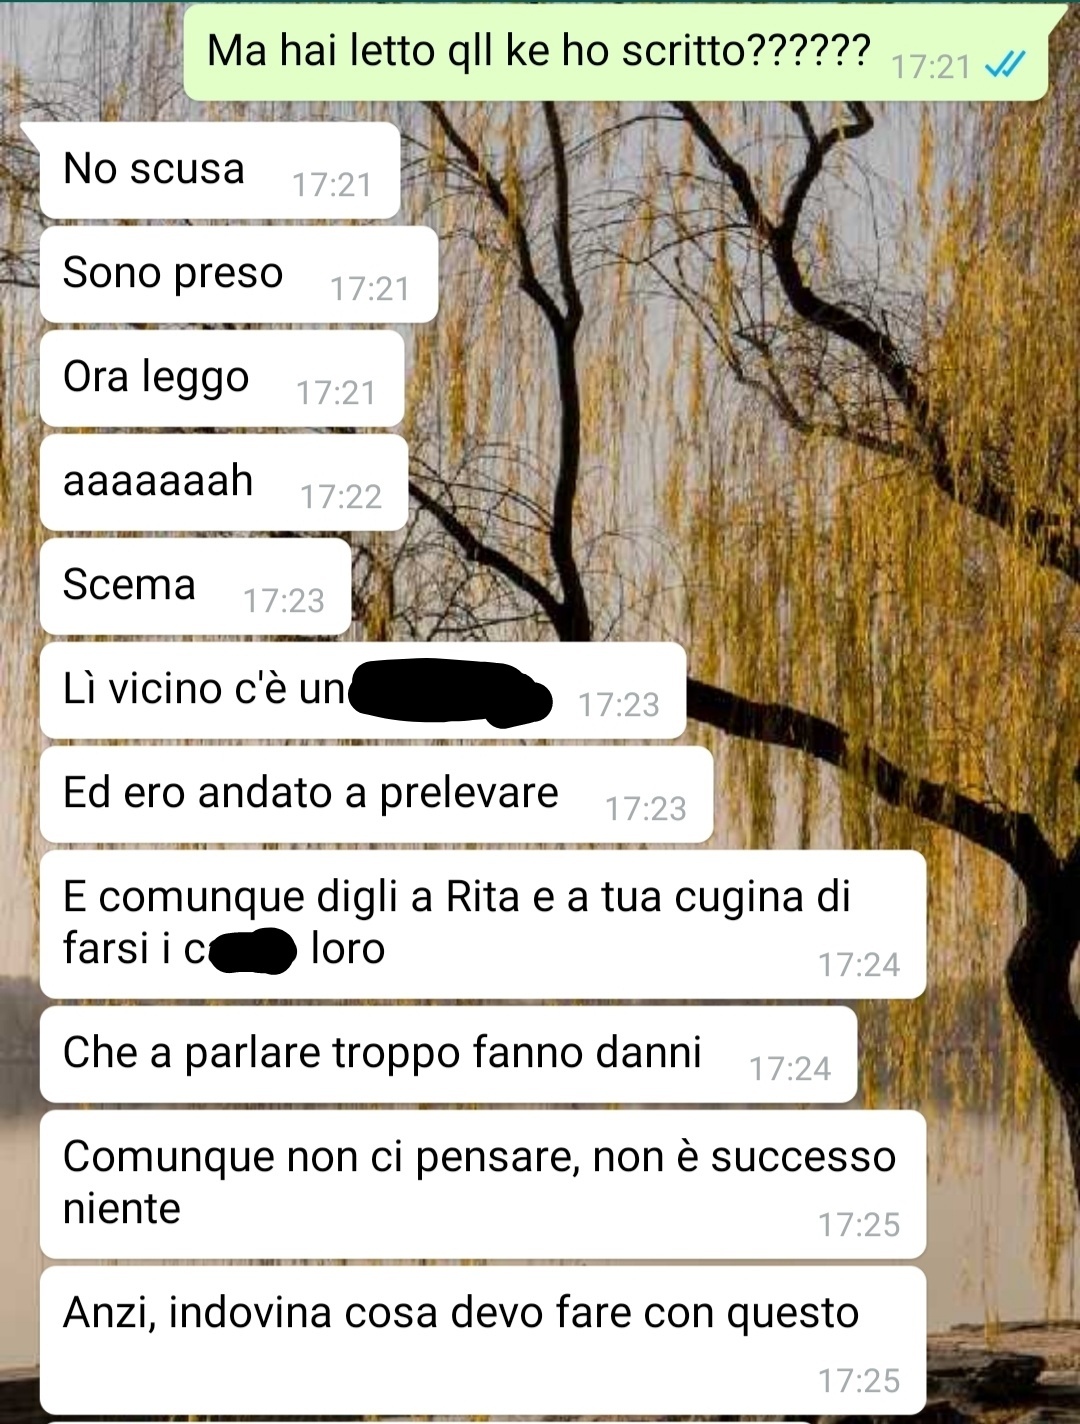Tap the 'Comunque non ci pensare' message
This screenshot has height=1424, width=1080.
[482, 1184]
